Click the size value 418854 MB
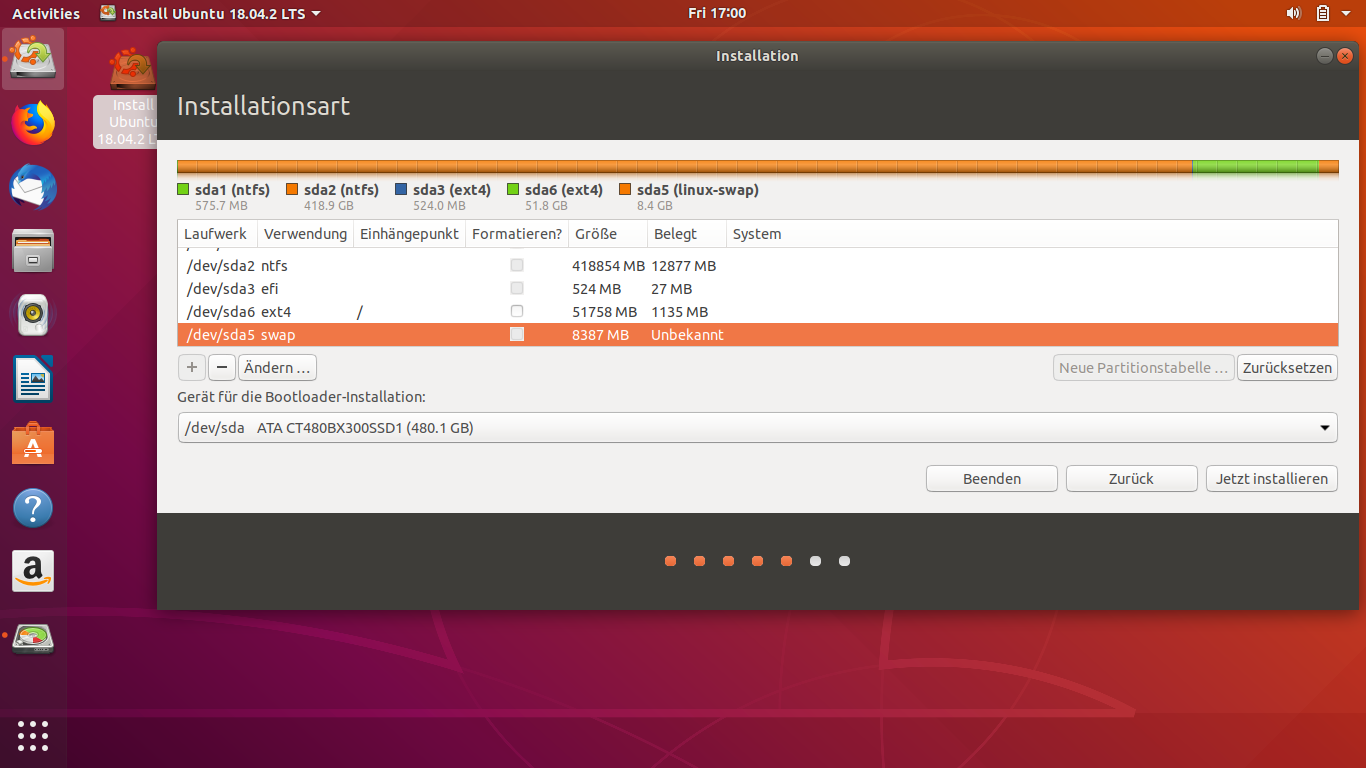 608,266
